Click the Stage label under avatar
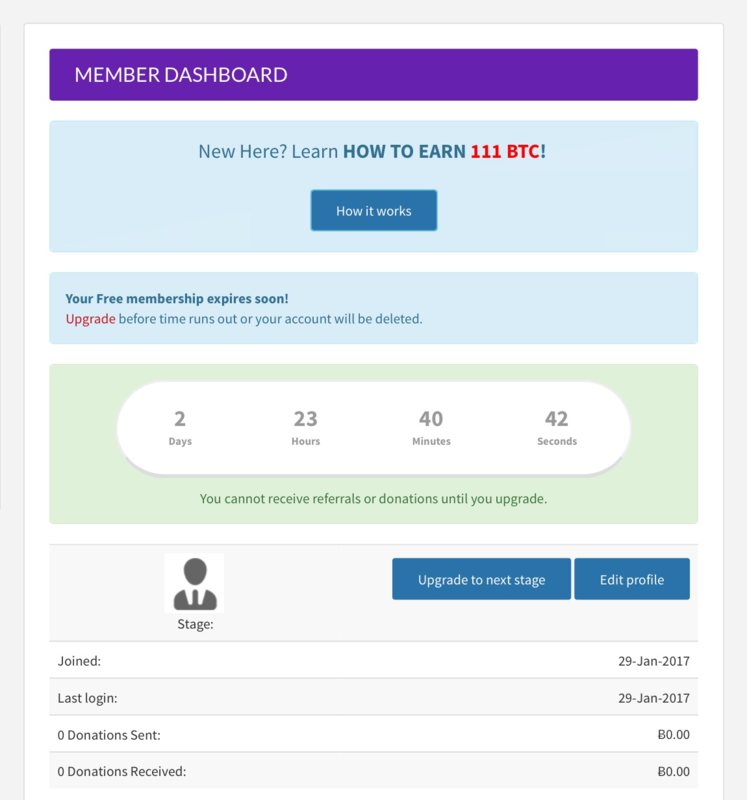The image size is (747, 800). 195,624
